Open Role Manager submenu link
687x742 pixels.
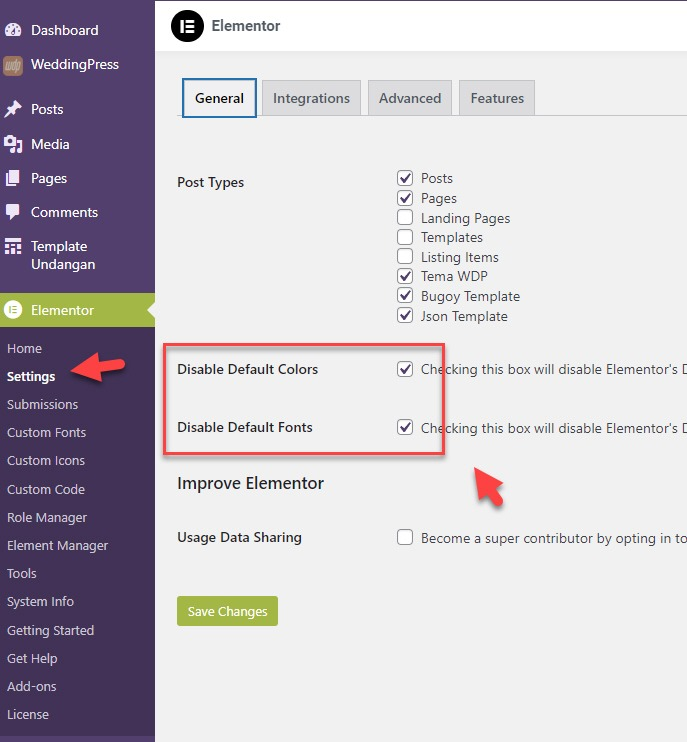47,517
